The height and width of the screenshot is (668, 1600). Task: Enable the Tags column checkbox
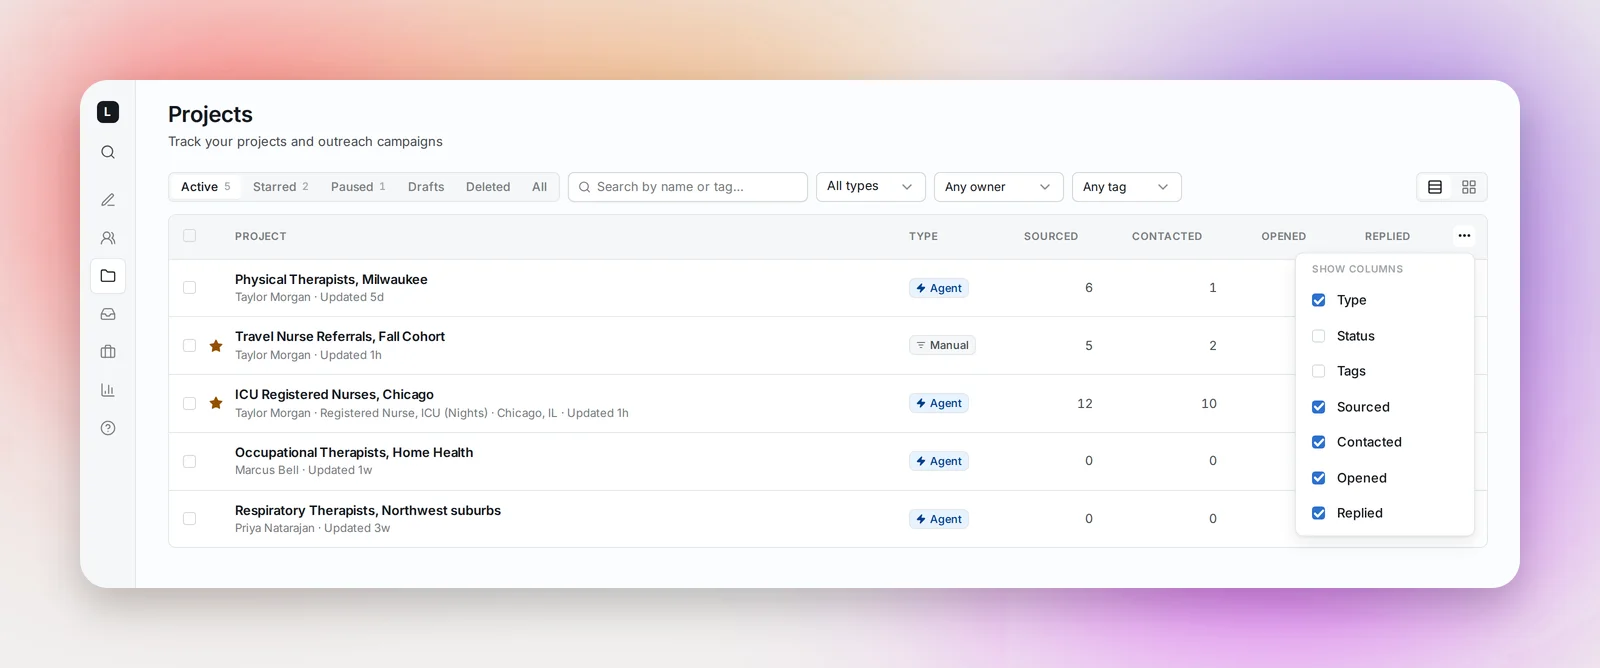[x=1318, y=371]
